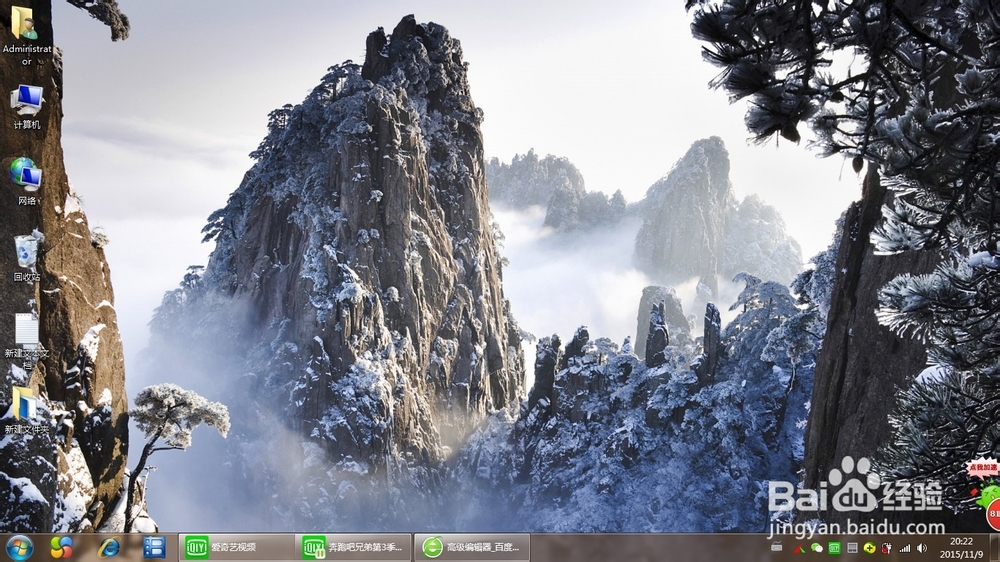Select the 新建文本文档 text file icon

pyautogui.click(x=27, y=342)
